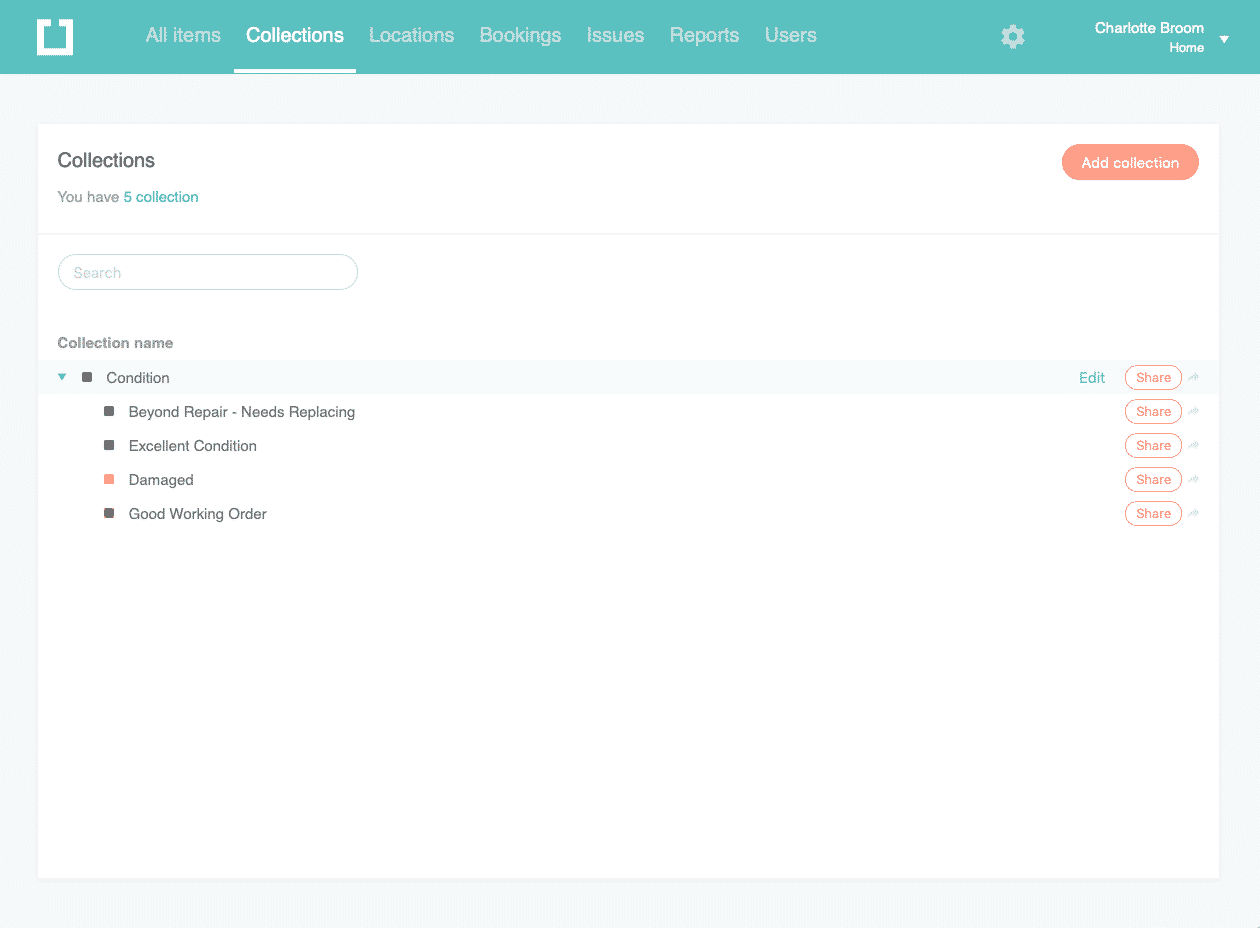The height and width of the screenshot is (928, 1260).
Task: Click the Good Working Order color square
Action: point(109,513)
